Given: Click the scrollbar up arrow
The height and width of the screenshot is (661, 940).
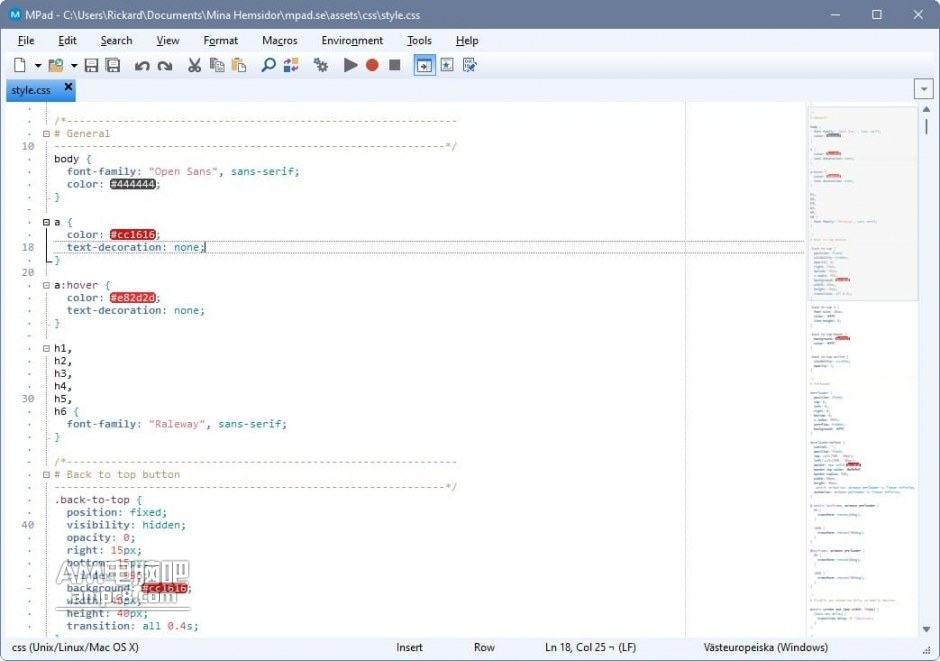Looking at the screenshot, I should (x=926, y=109).
